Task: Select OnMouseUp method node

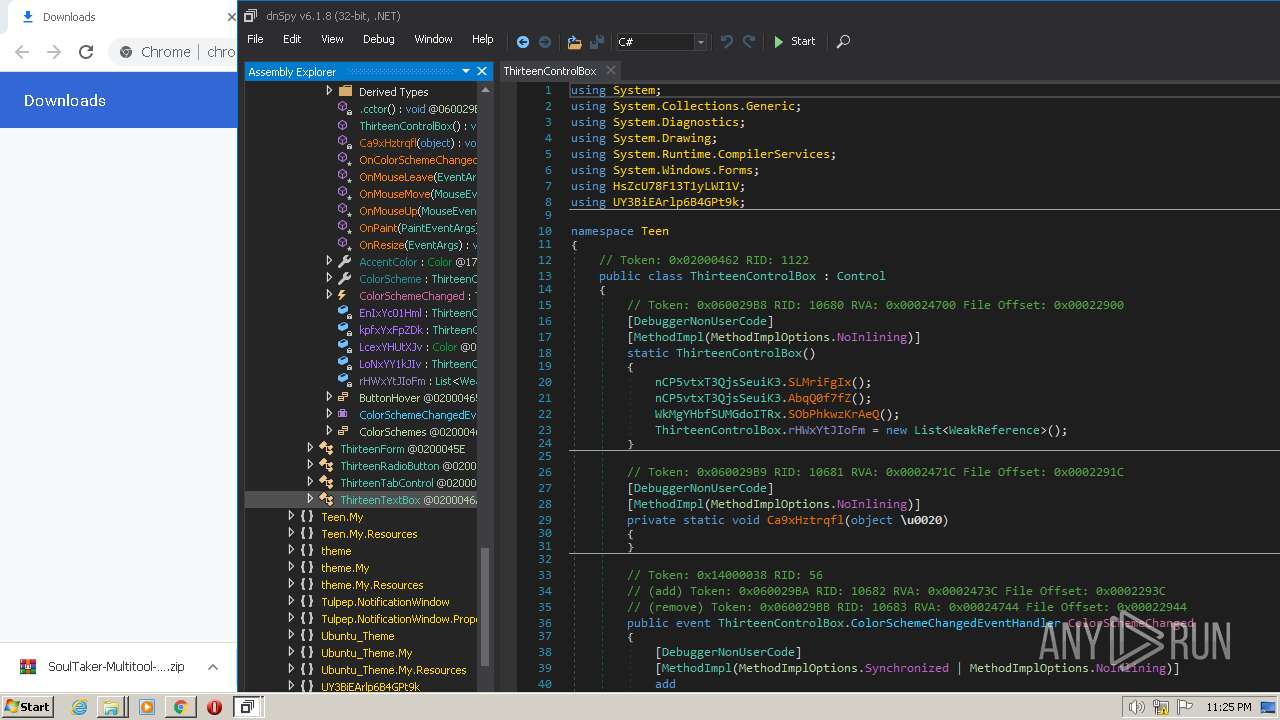Action: (x=418, y=211)
